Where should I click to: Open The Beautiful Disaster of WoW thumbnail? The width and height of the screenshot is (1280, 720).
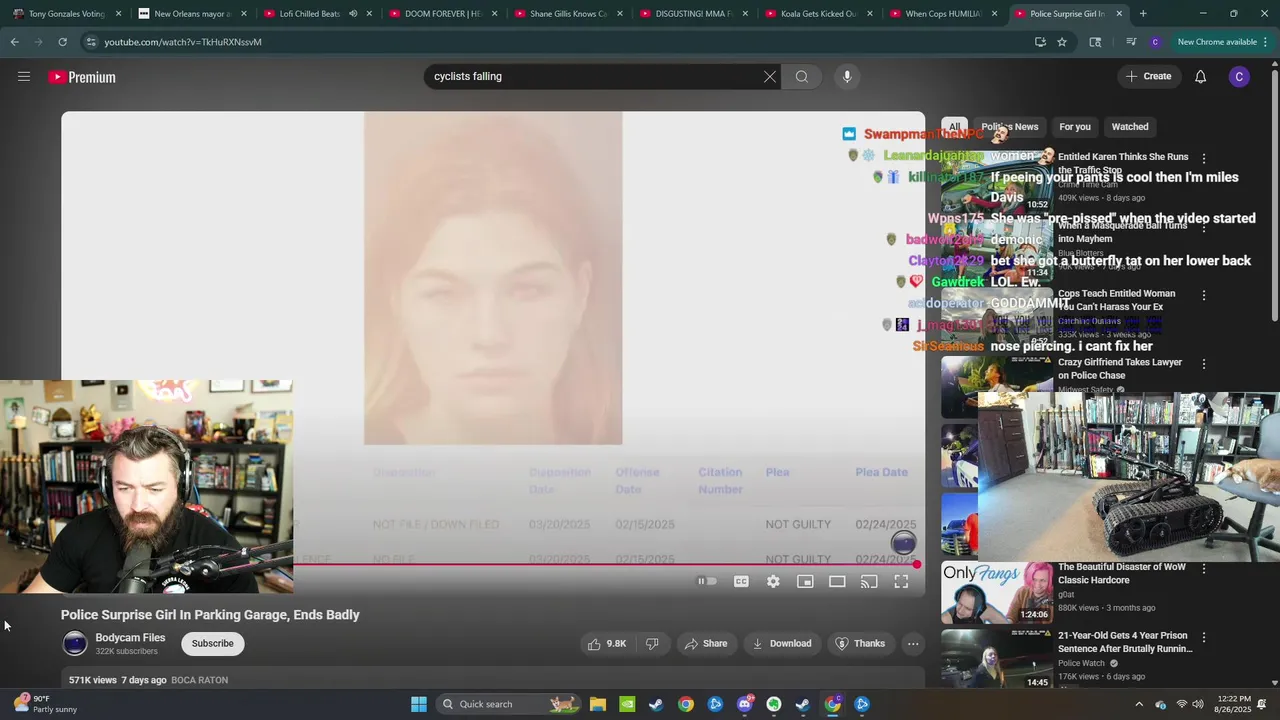coord(997,592)
